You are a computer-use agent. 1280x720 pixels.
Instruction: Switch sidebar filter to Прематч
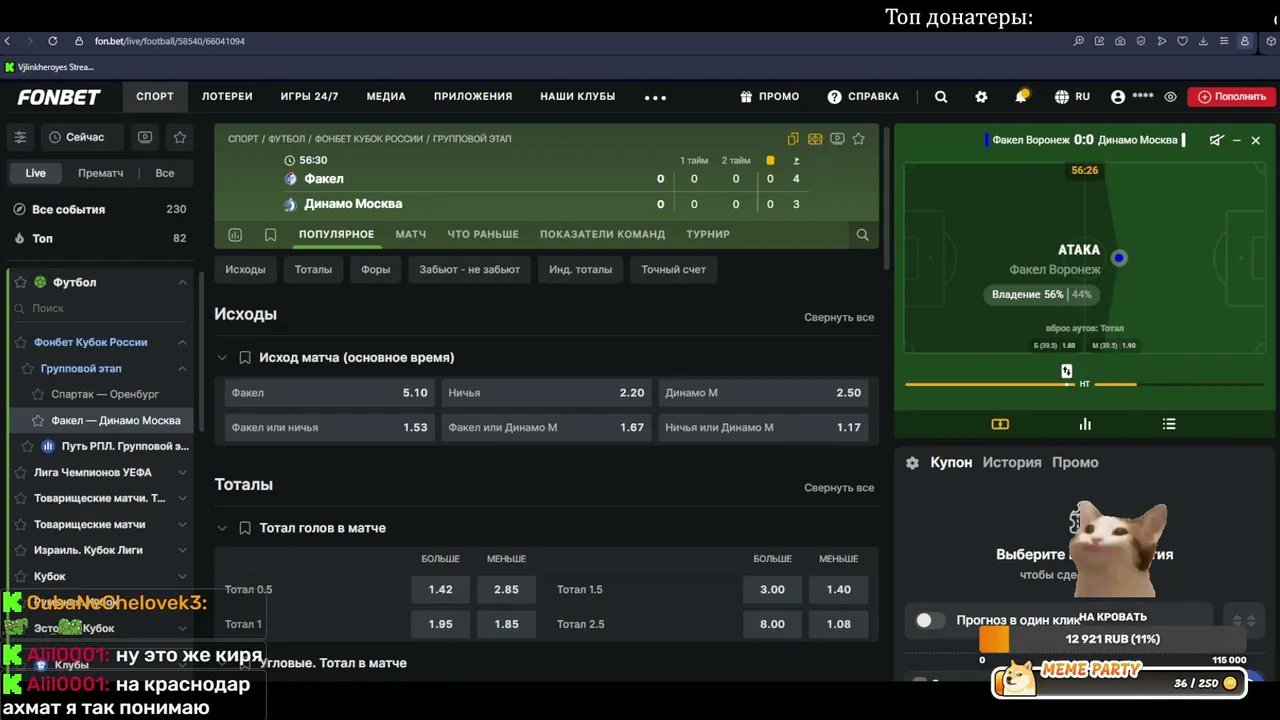(101, 173)
